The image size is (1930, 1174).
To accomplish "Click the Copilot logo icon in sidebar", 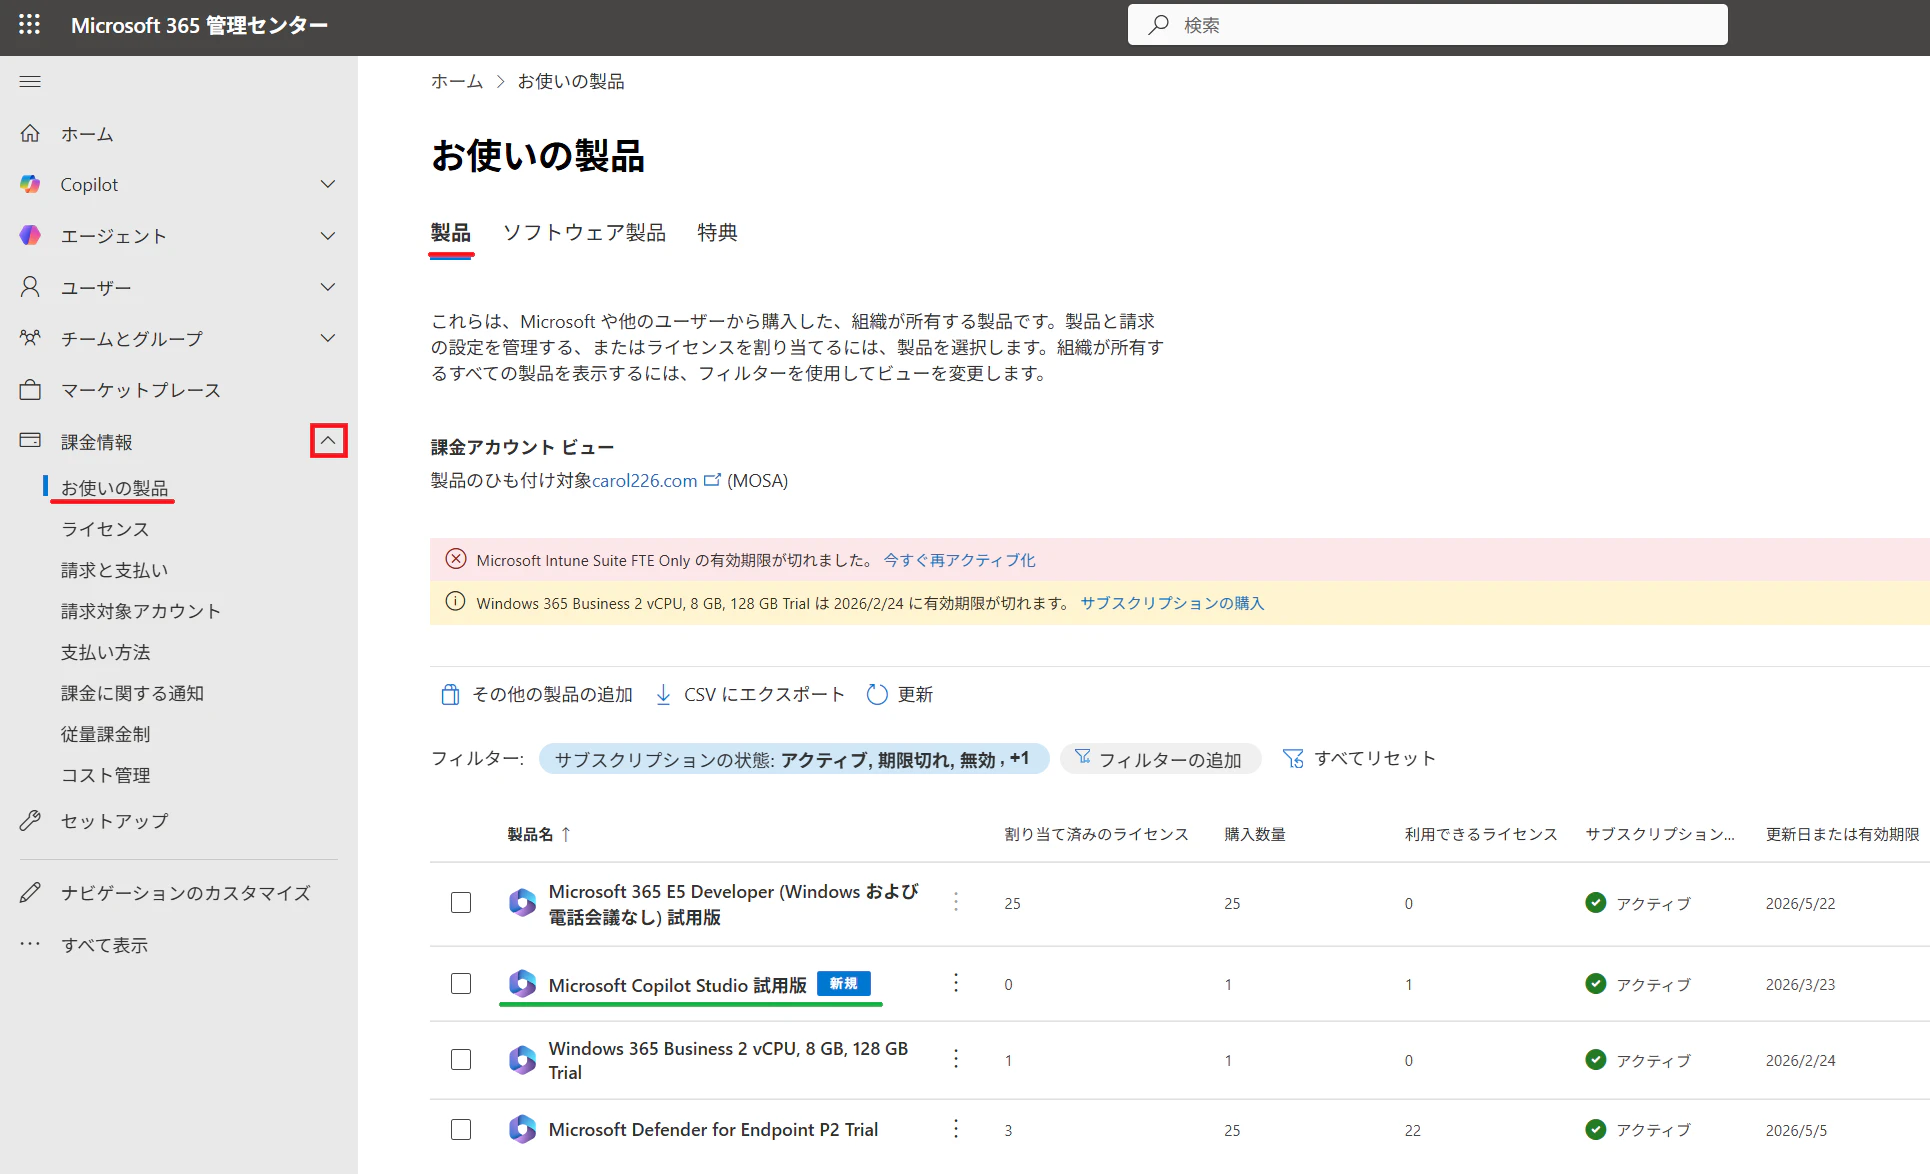I will pyautogui.click(x=30, y=184).
